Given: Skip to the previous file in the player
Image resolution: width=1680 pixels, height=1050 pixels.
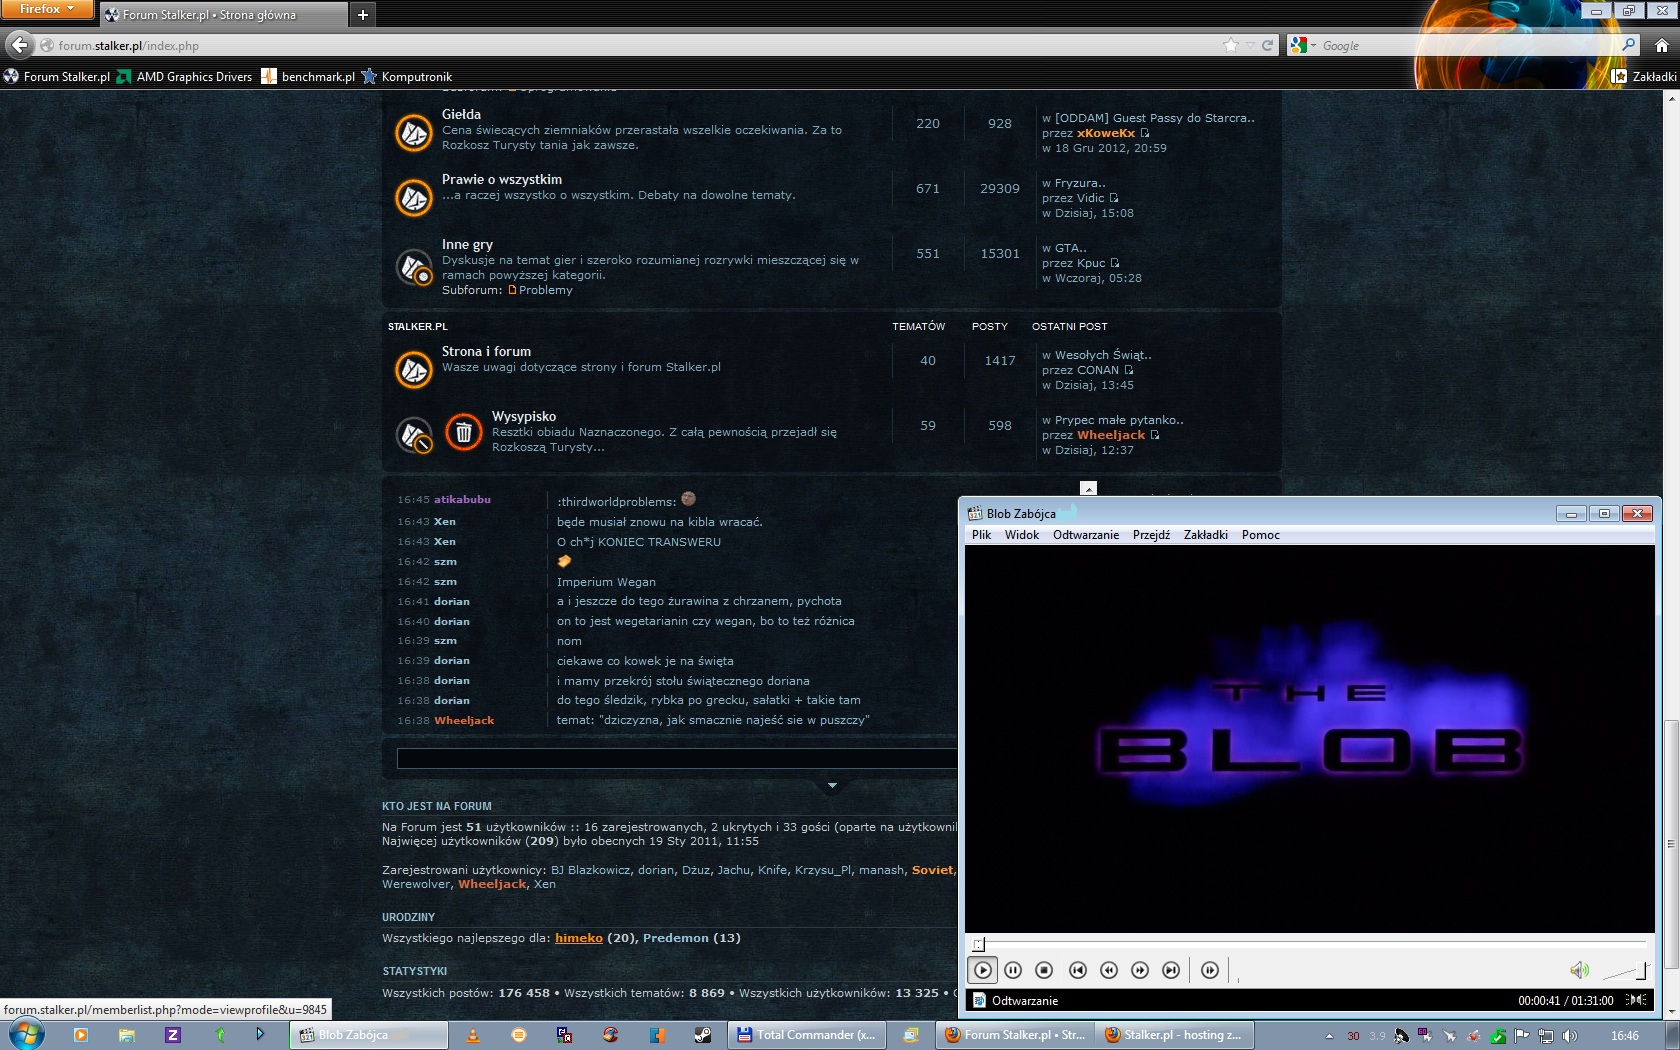Looking at the screenshot, I should point(1077,970).
